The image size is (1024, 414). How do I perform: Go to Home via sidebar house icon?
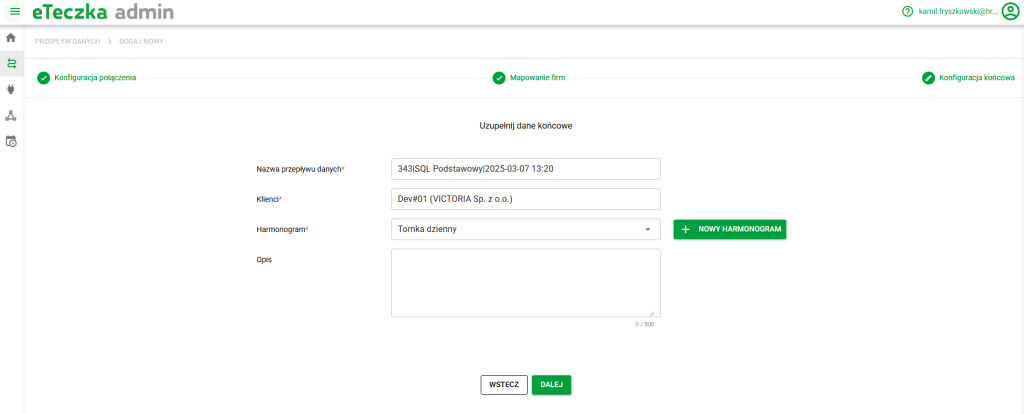11,38
